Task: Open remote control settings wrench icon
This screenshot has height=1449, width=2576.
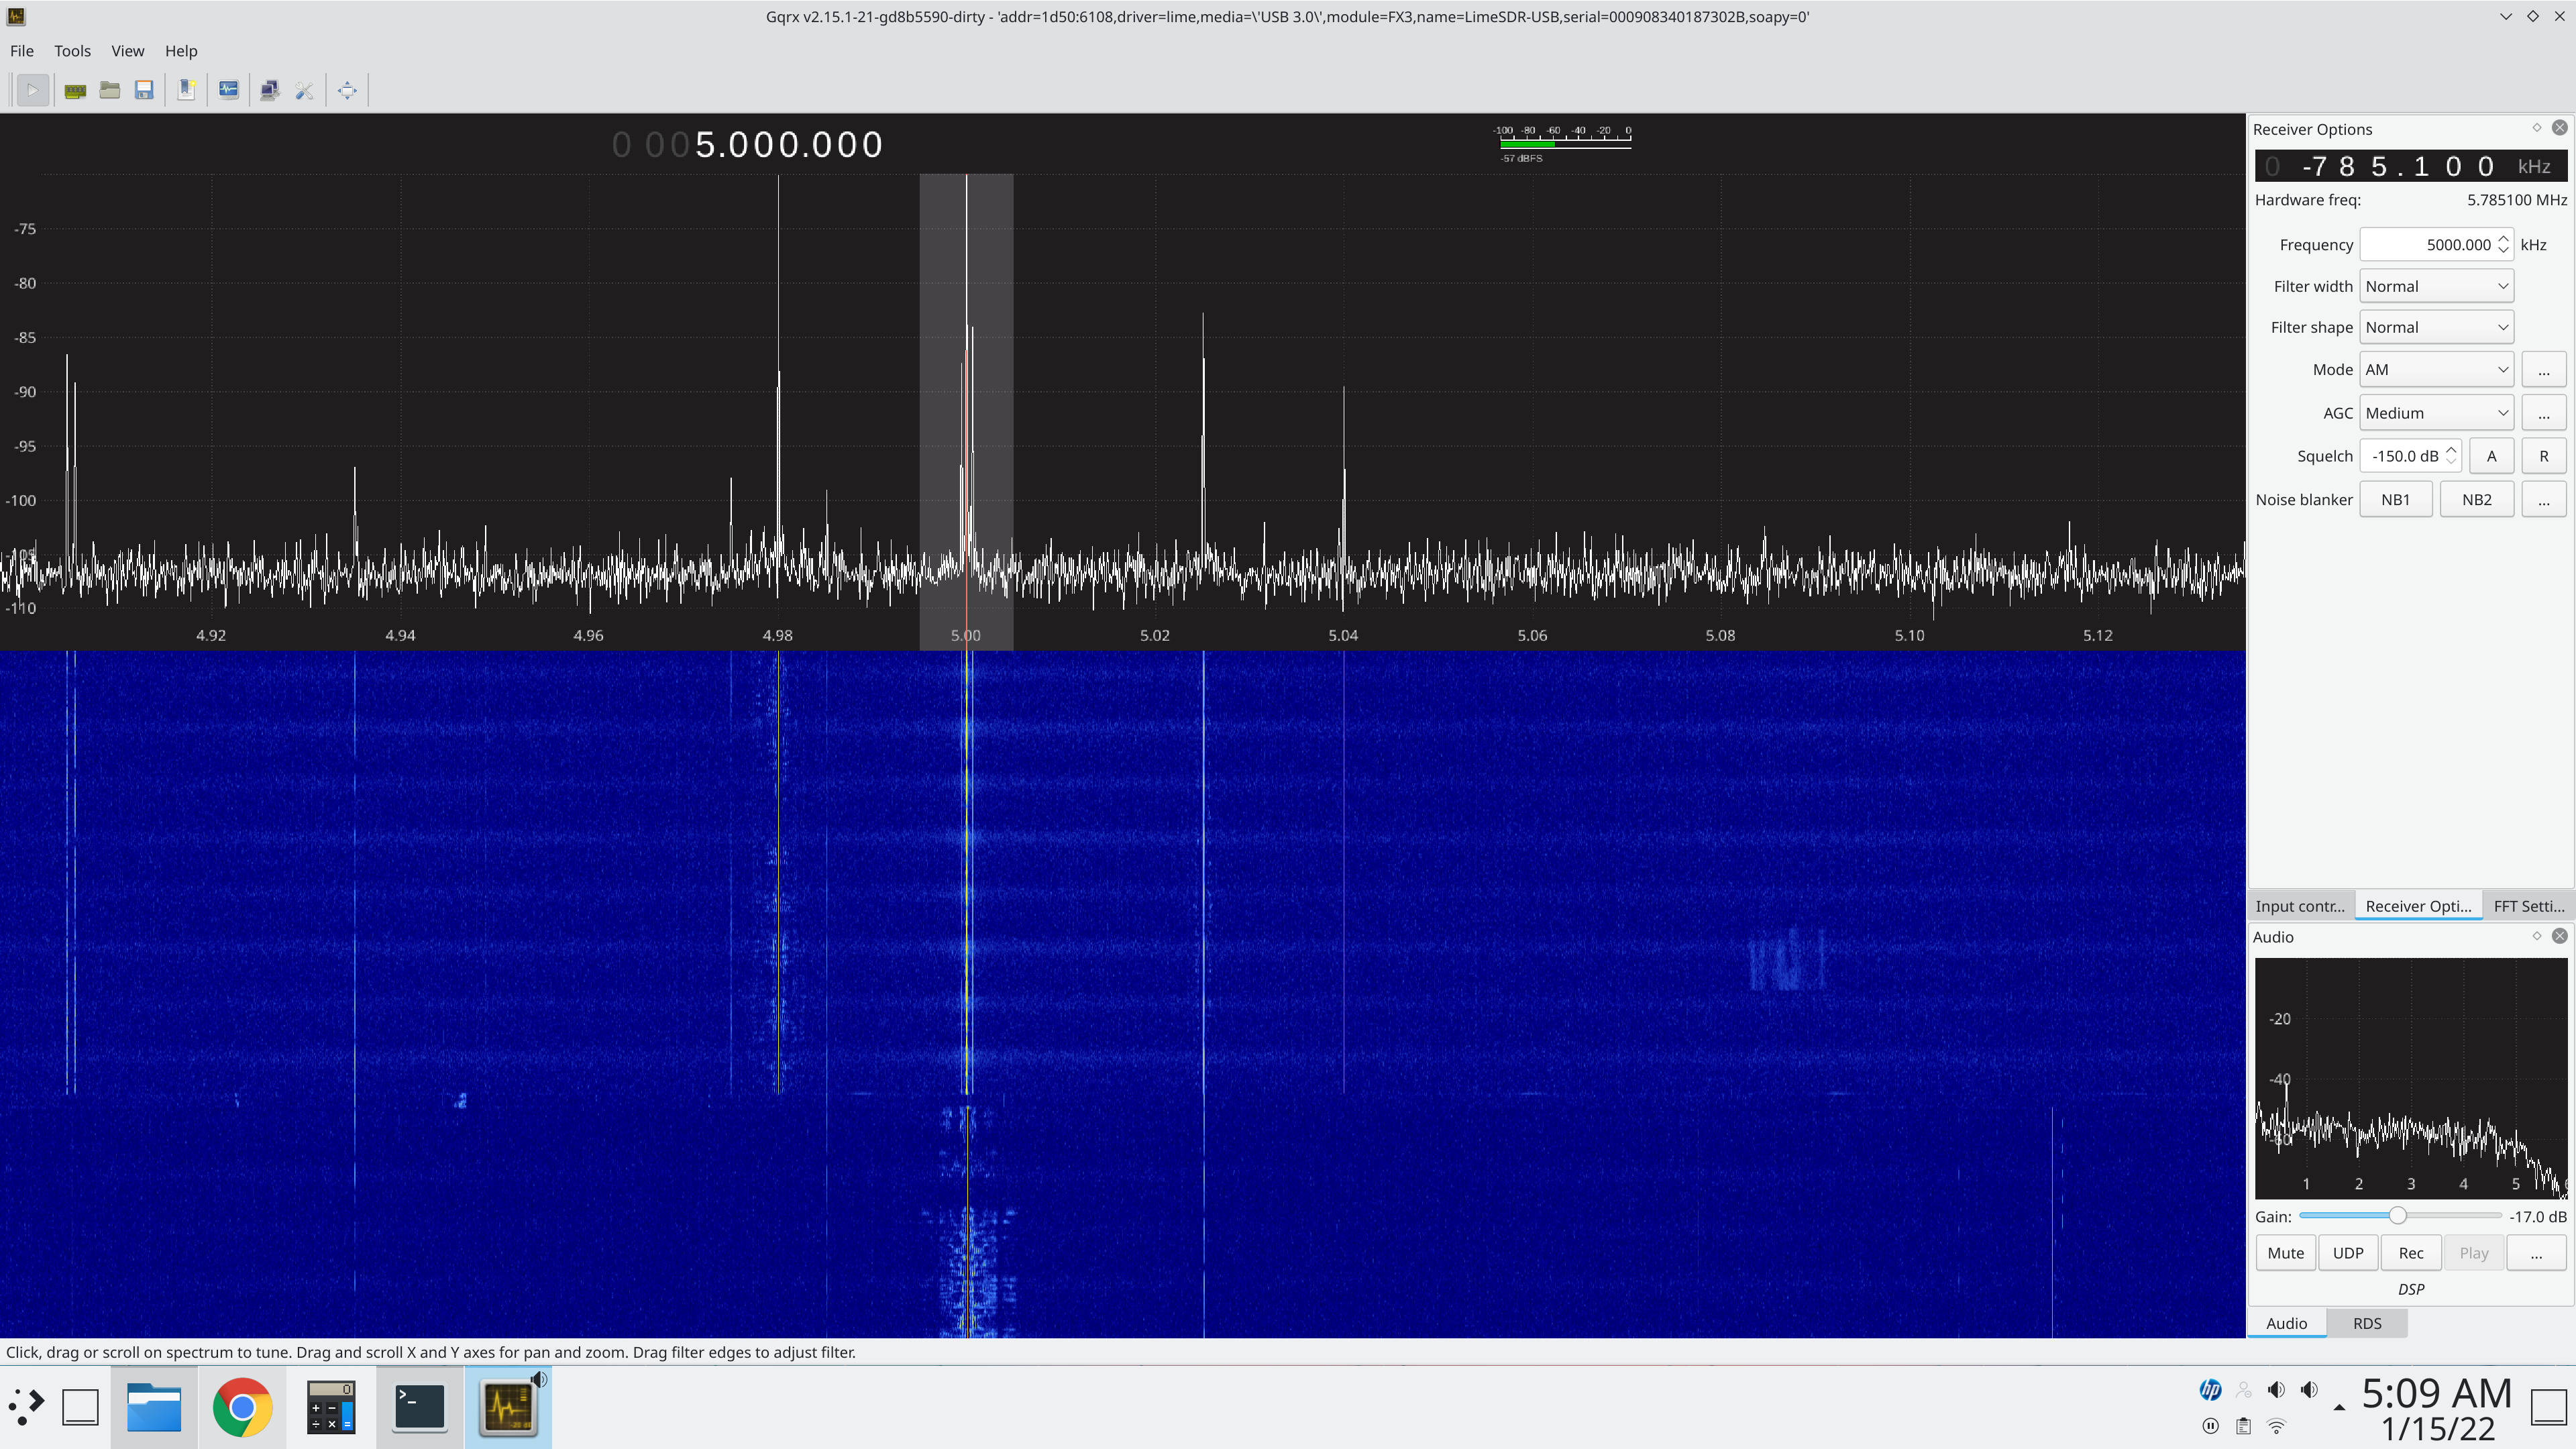Action: (x=305, y=90)
